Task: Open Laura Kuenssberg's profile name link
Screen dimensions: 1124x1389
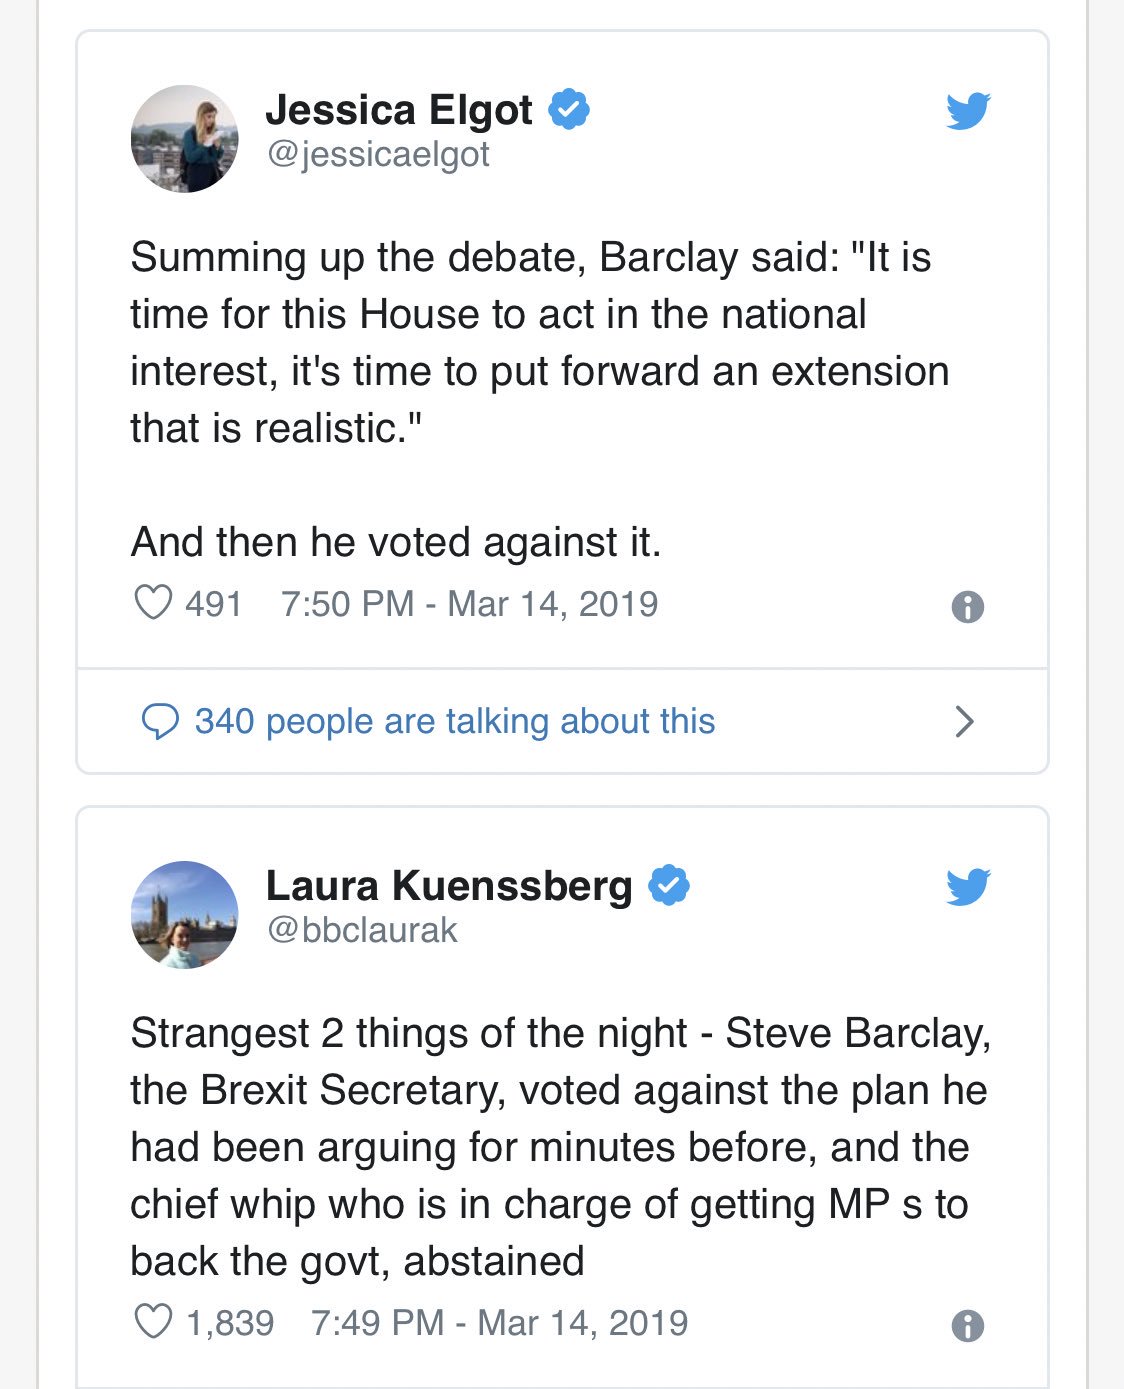Action: pyautogui.click(x=449, y=886)
